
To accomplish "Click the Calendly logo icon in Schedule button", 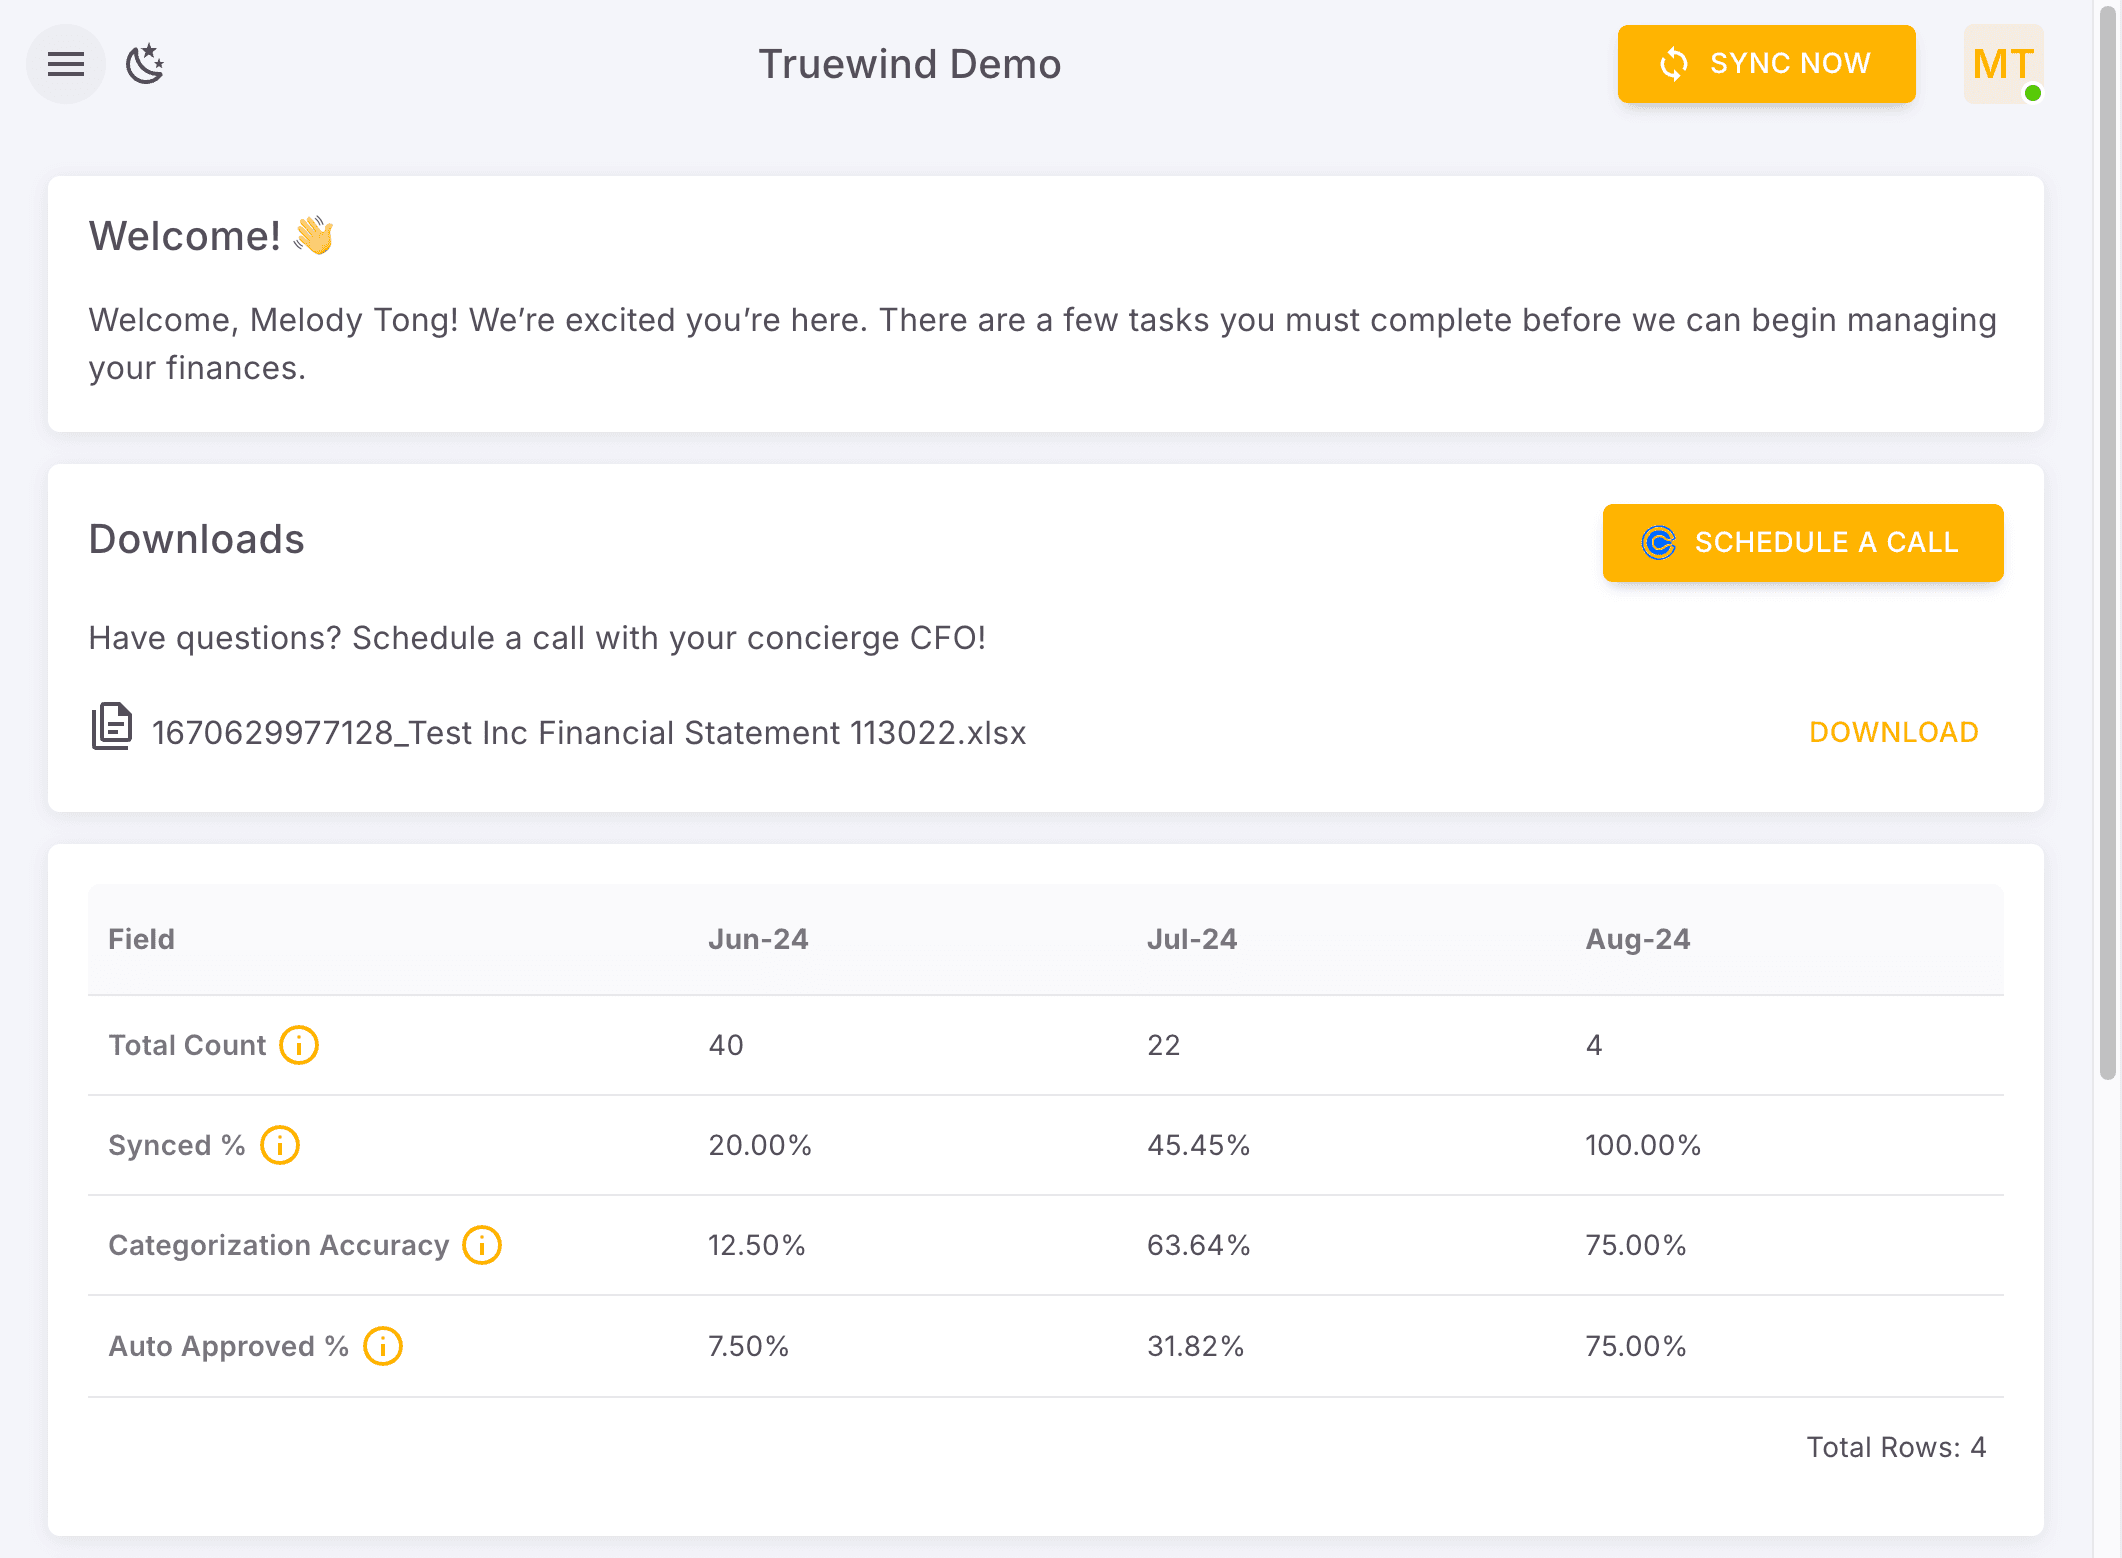I will coord(1658,542).
